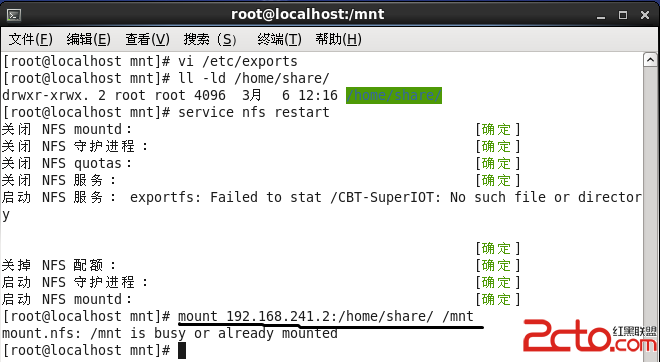
Task: Click 'mount.nfs: /mnt is busy' message
Action: coord(170,333)
